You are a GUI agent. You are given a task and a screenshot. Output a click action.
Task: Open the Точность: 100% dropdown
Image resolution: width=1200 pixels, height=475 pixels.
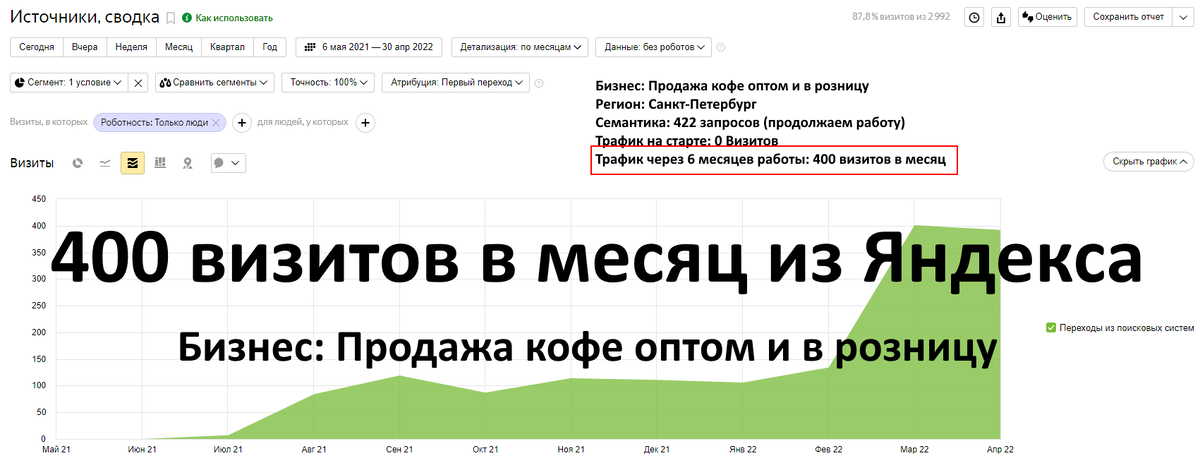pyautogui.click(x=328, y=83)
